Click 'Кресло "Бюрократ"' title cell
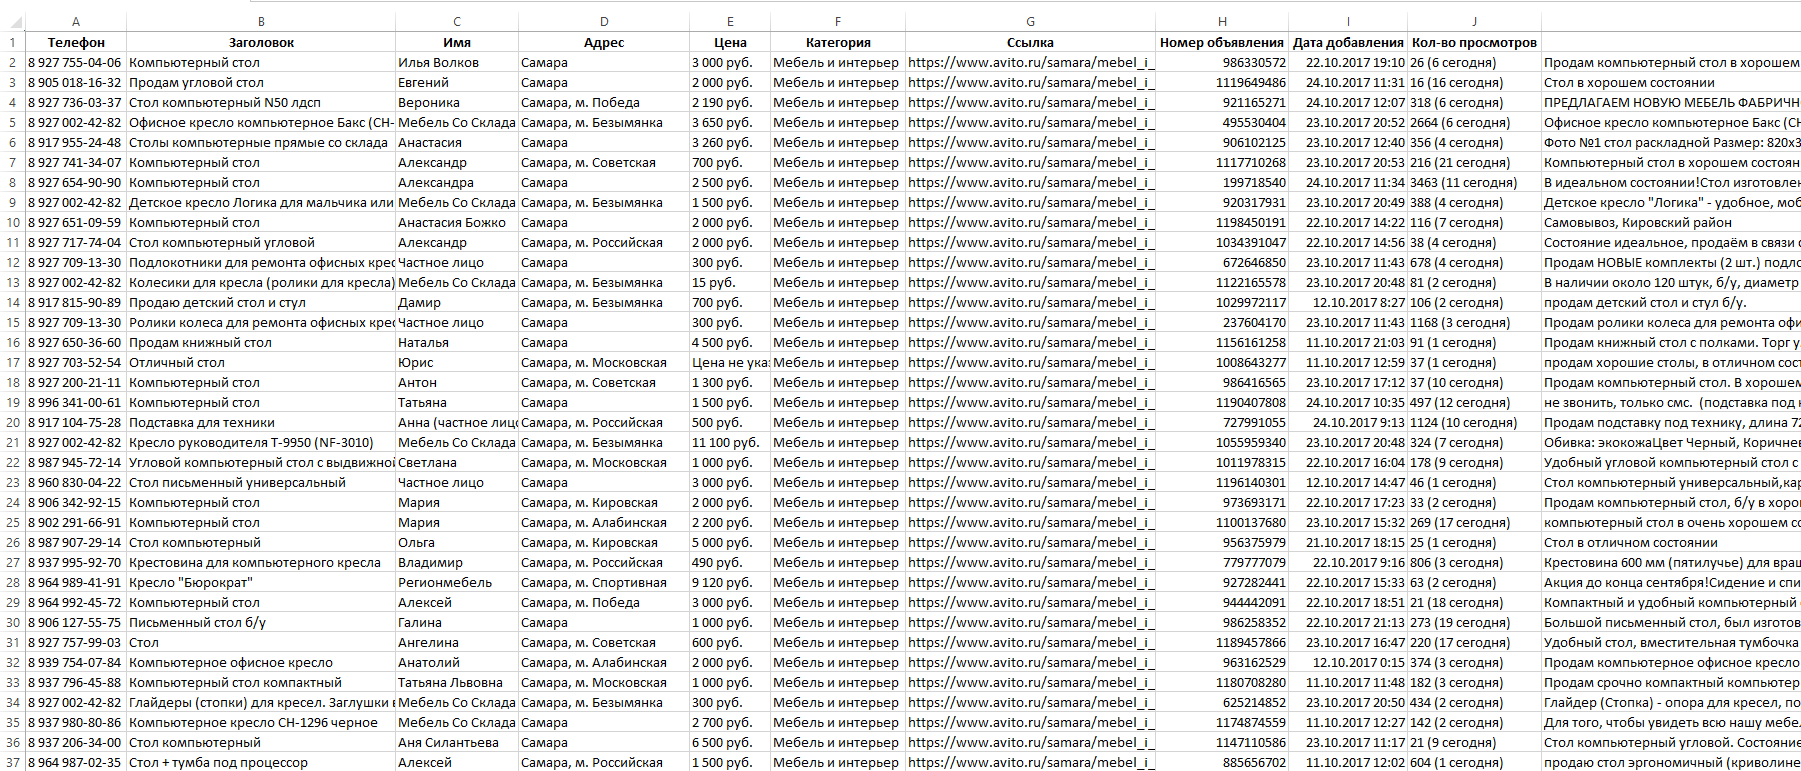 tap(261, 582)
